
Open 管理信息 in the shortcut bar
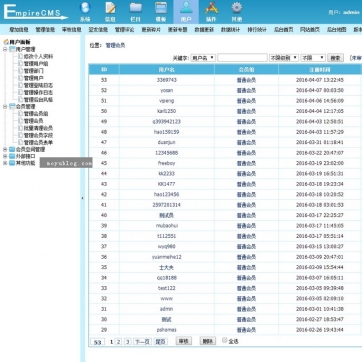tap(45, 30)
